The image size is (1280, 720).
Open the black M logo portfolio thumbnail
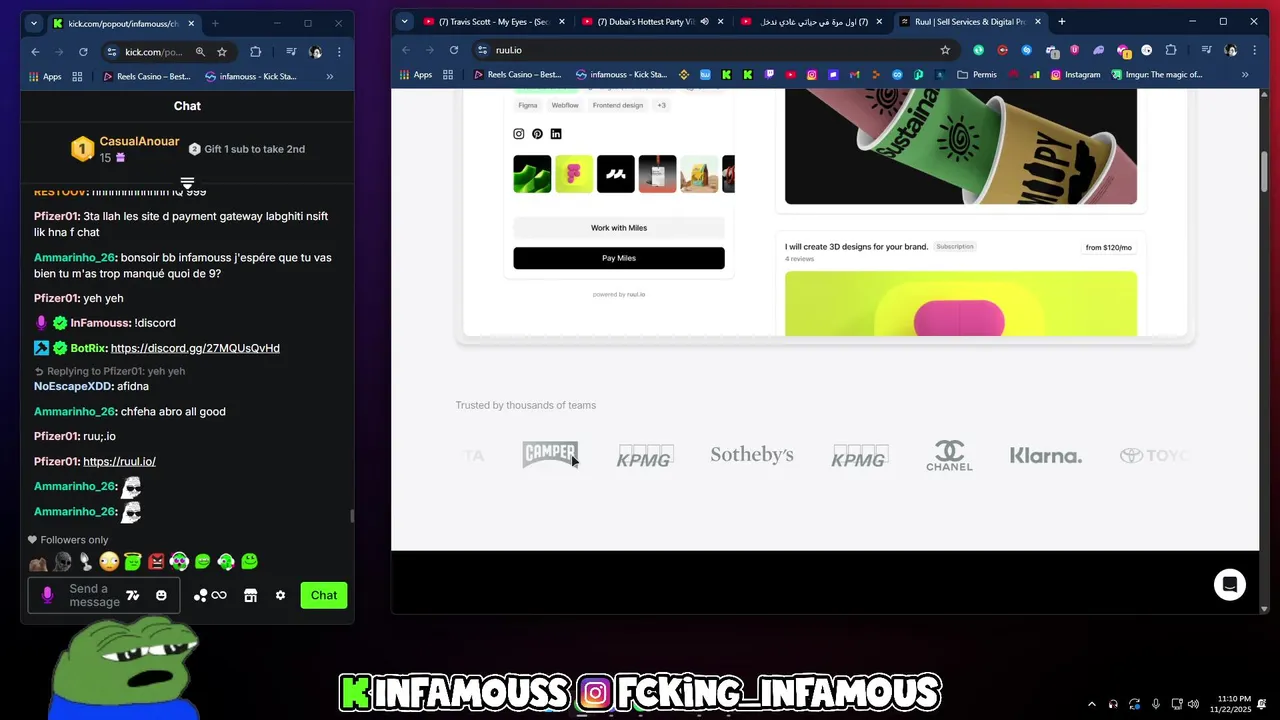[616, 174]
